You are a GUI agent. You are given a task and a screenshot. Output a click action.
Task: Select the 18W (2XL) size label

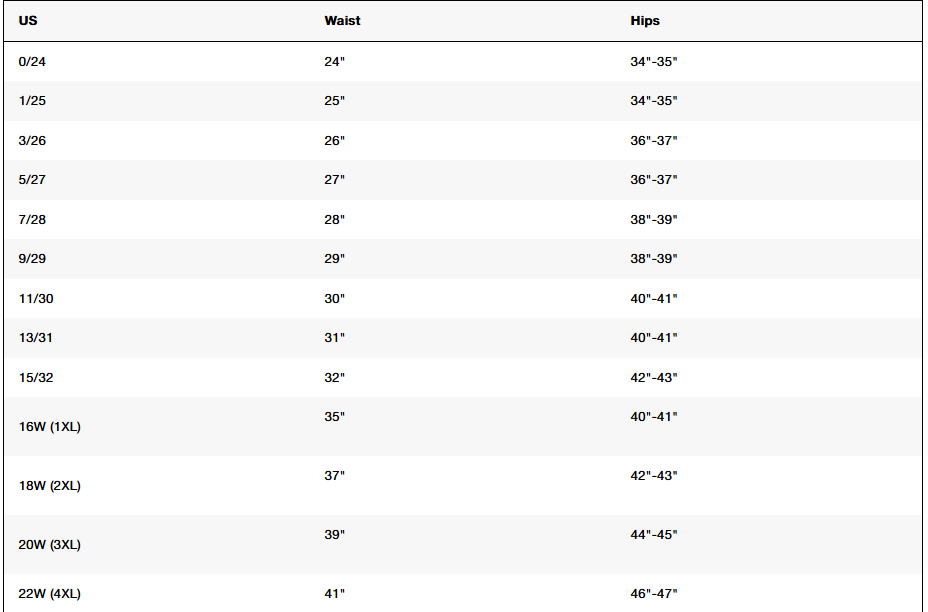click(50, 486)
